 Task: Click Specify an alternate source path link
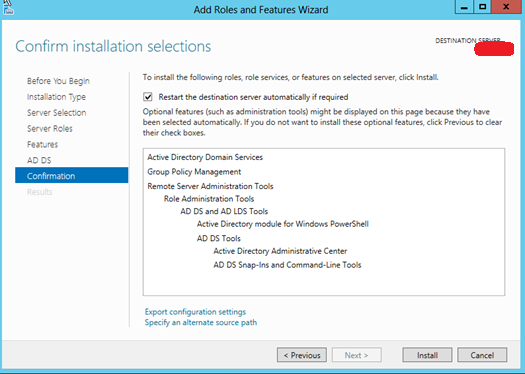coord(201,322)
